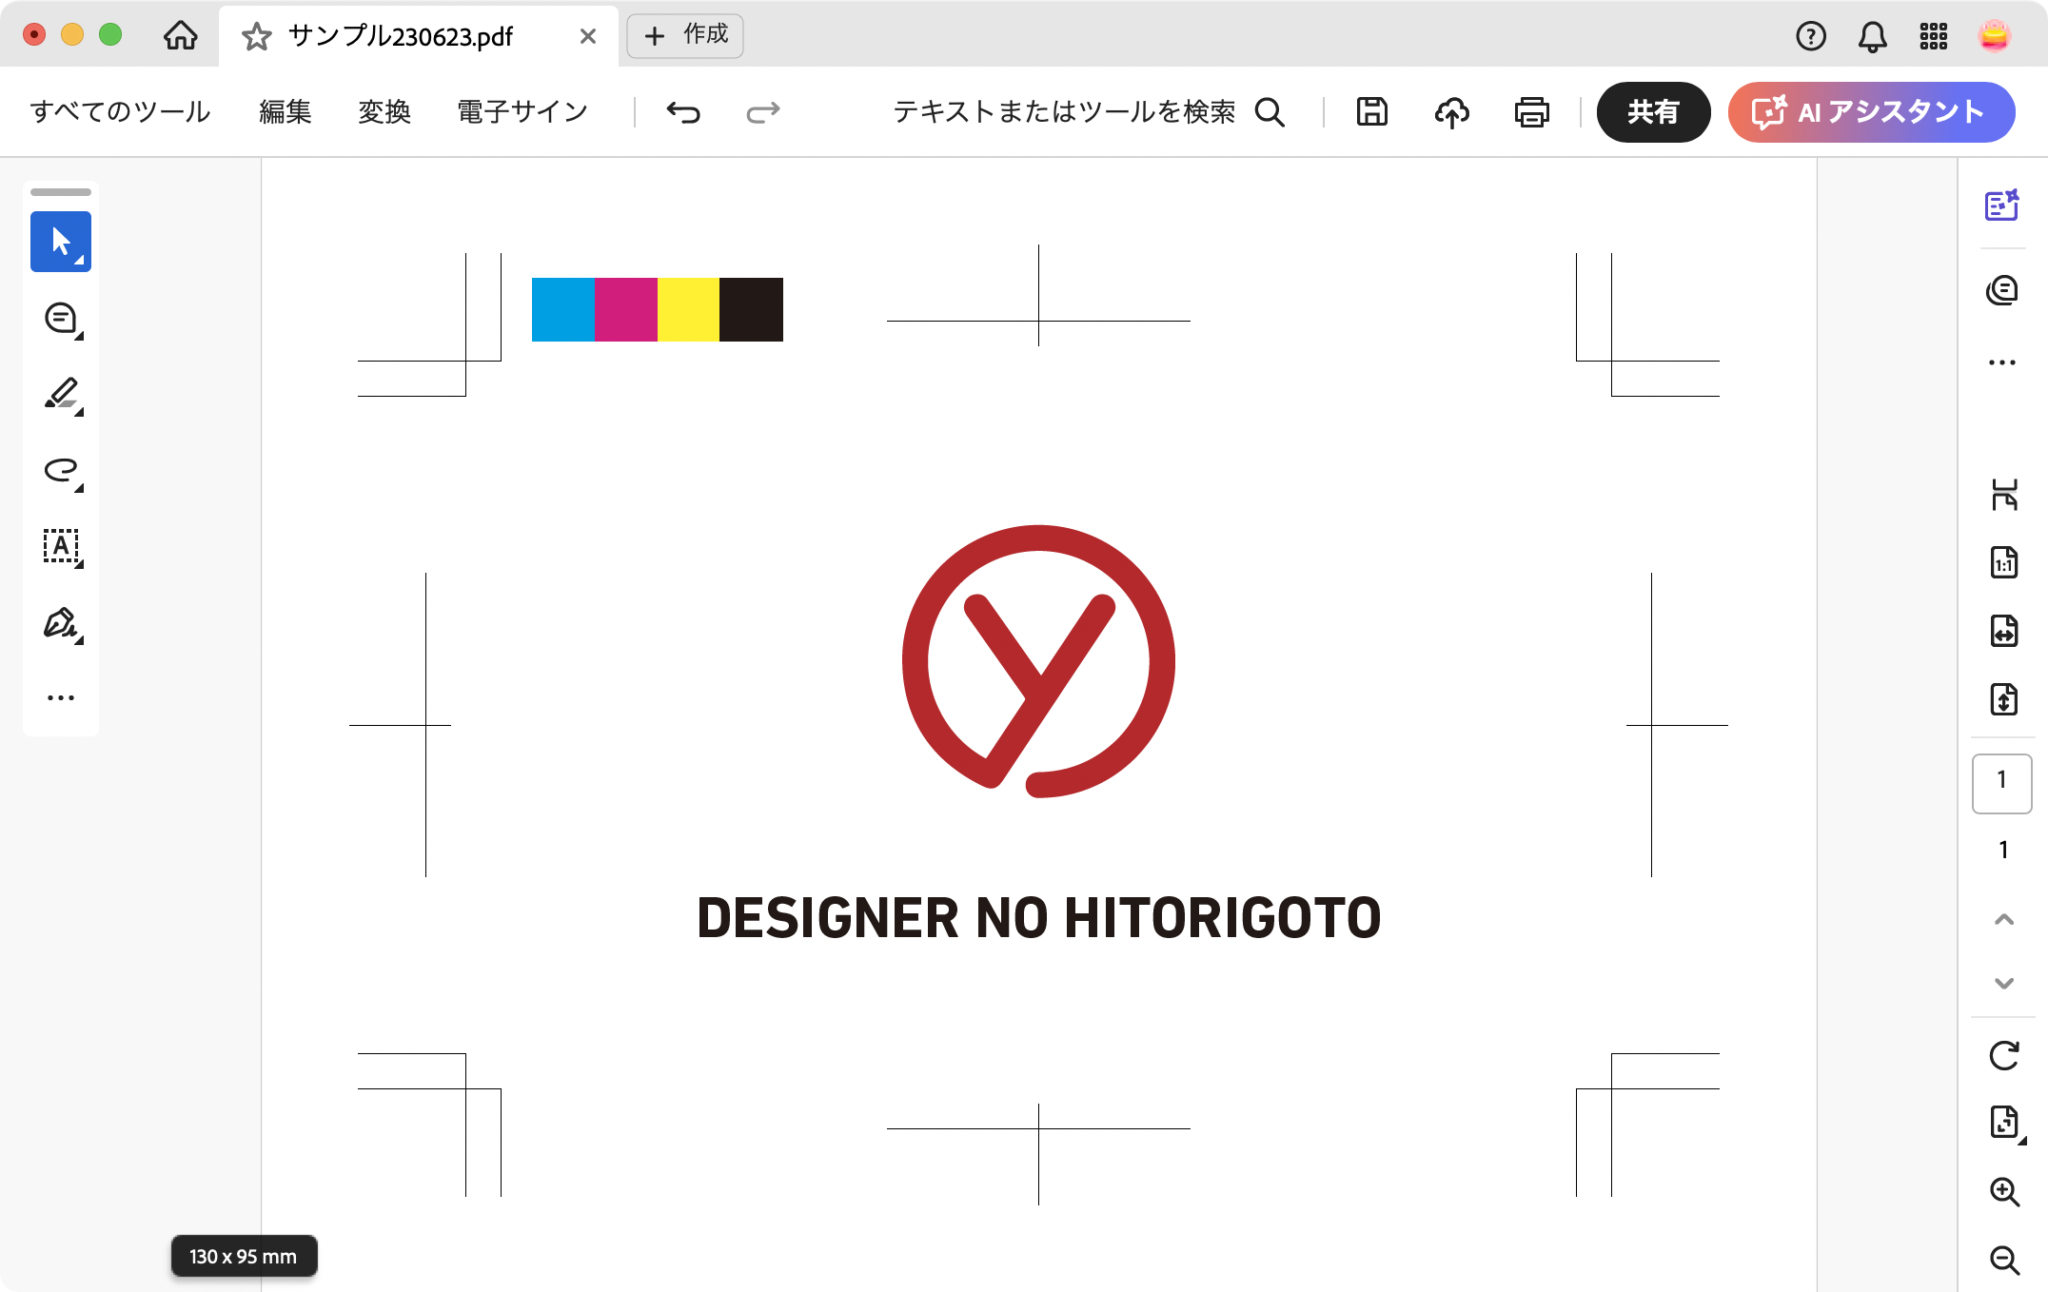Viewport: 2048px width, 1292px height.
Task: Choose the comment tool
Action: pyautogui.click(x=61, y=318)
